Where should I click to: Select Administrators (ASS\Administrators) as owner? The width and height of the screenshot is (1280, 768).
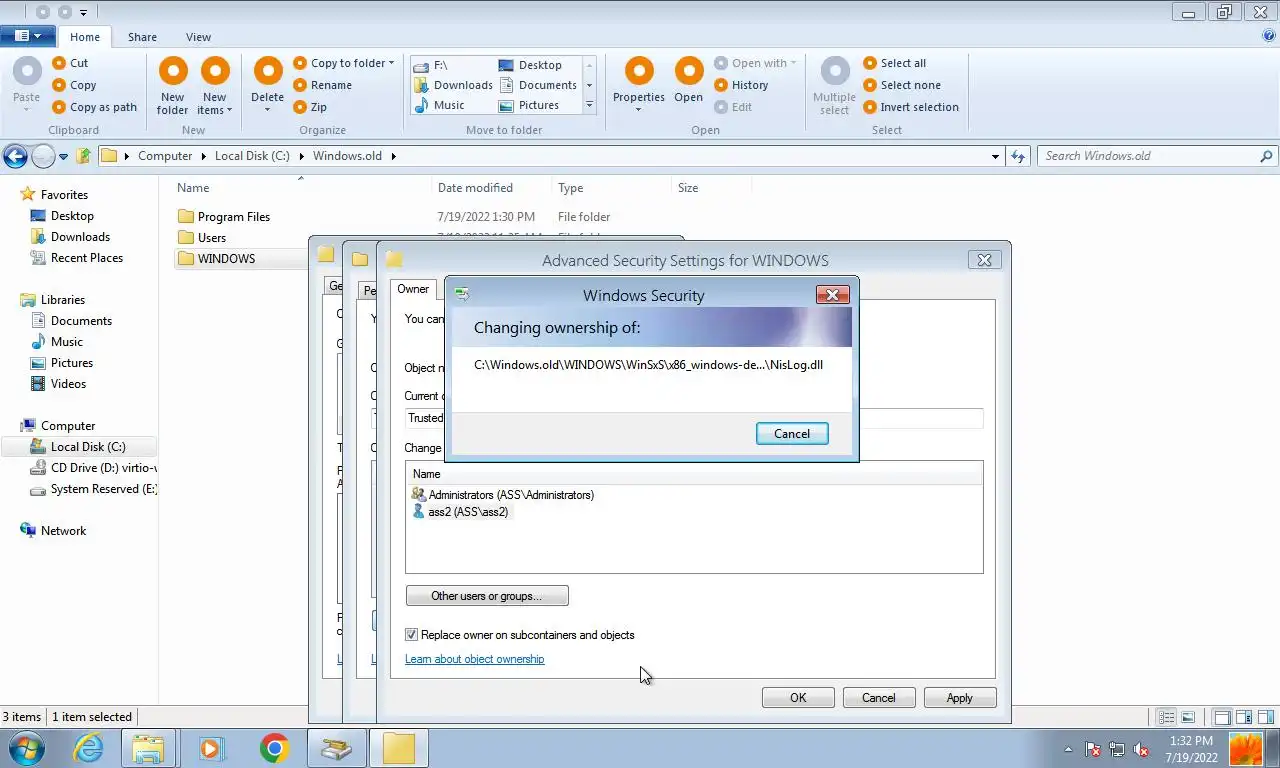click(x=503, y=495)
